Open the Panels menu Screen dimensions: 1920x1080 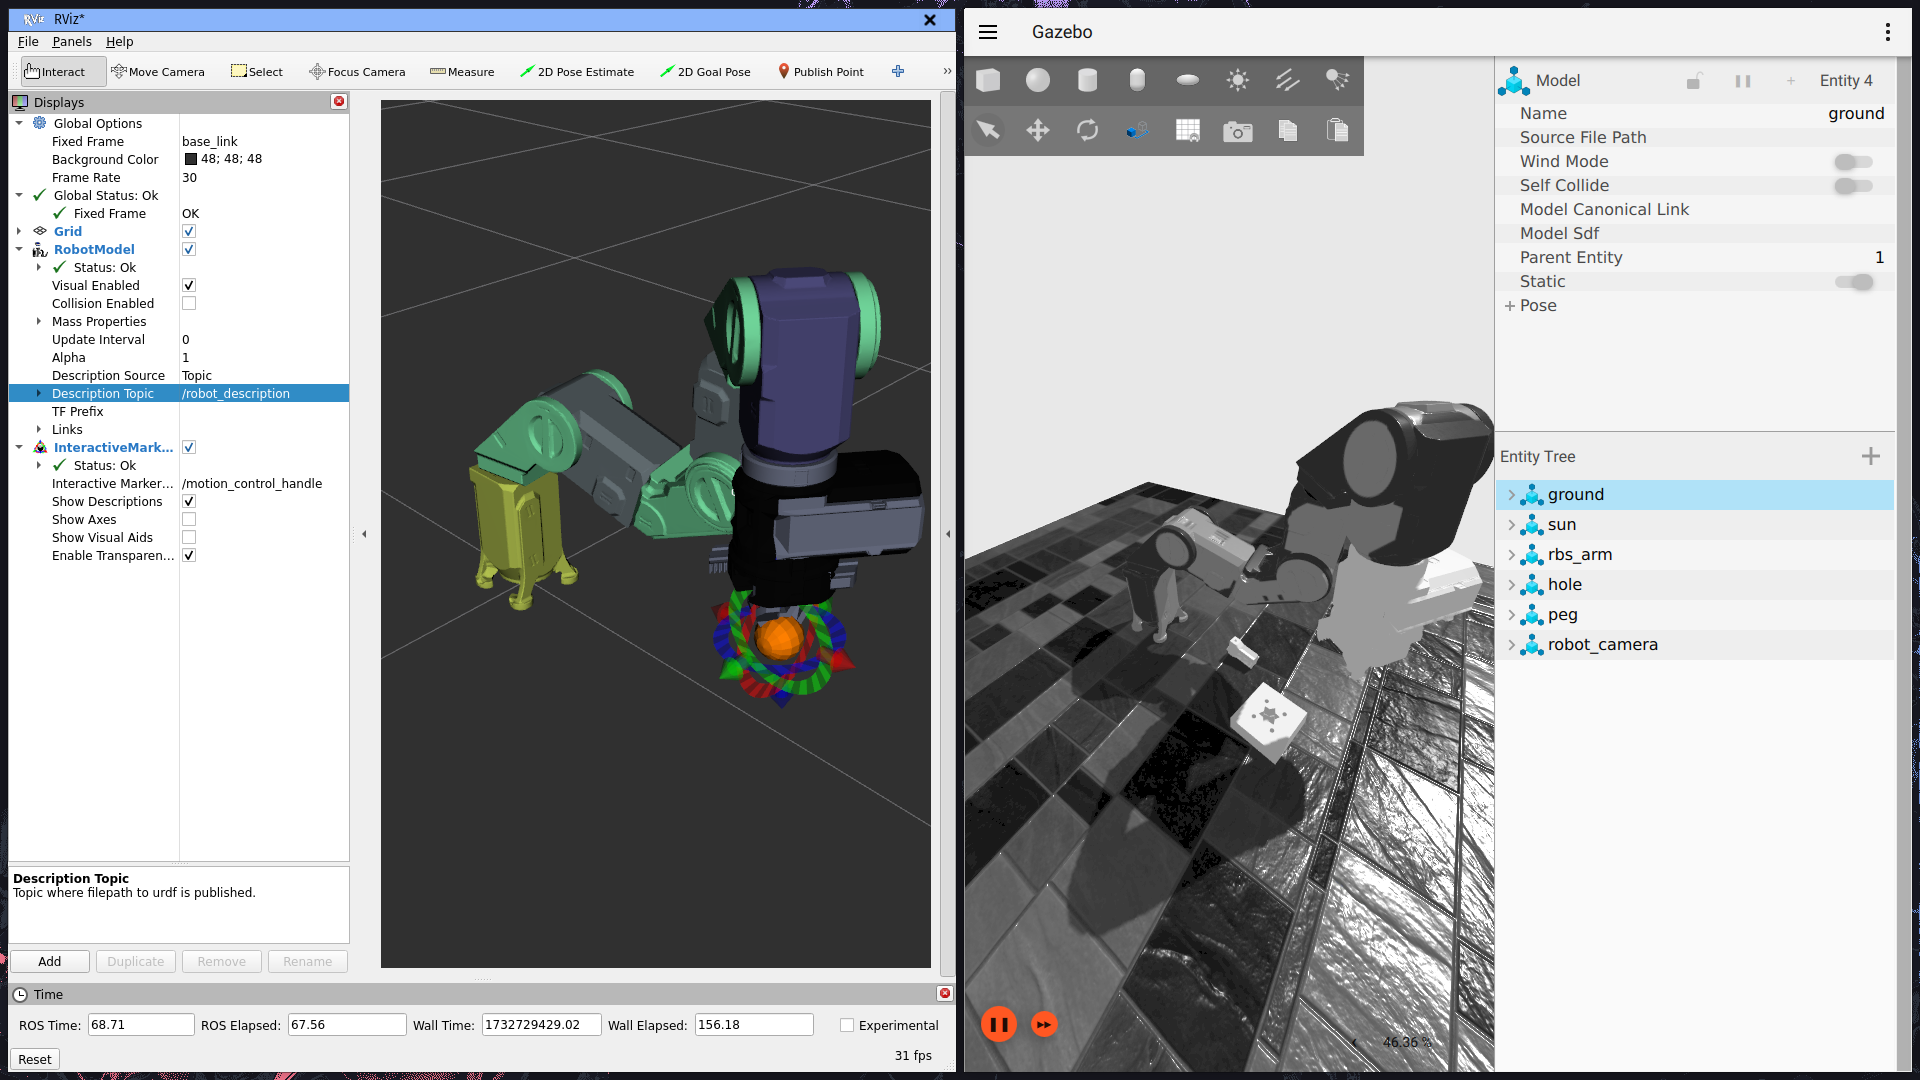click(x=72, y=41)
